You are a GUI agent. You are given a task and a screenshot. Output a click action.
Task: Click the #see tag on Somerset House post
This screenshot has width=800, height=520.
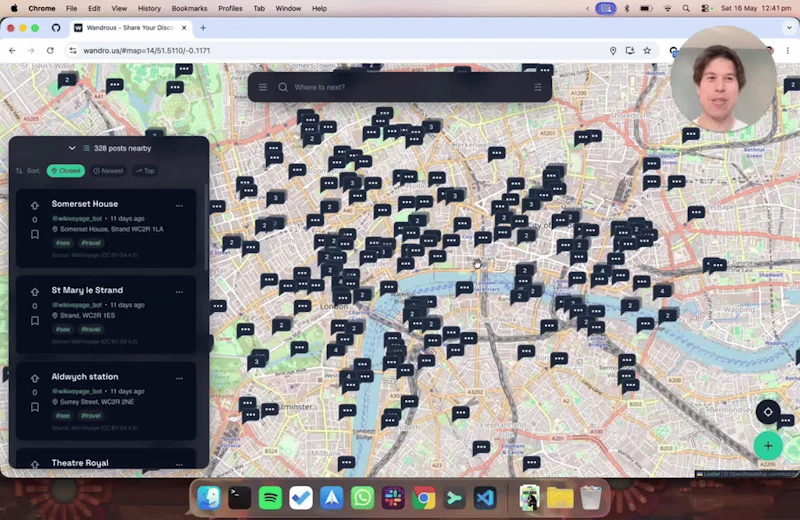(x=63, y=243)
